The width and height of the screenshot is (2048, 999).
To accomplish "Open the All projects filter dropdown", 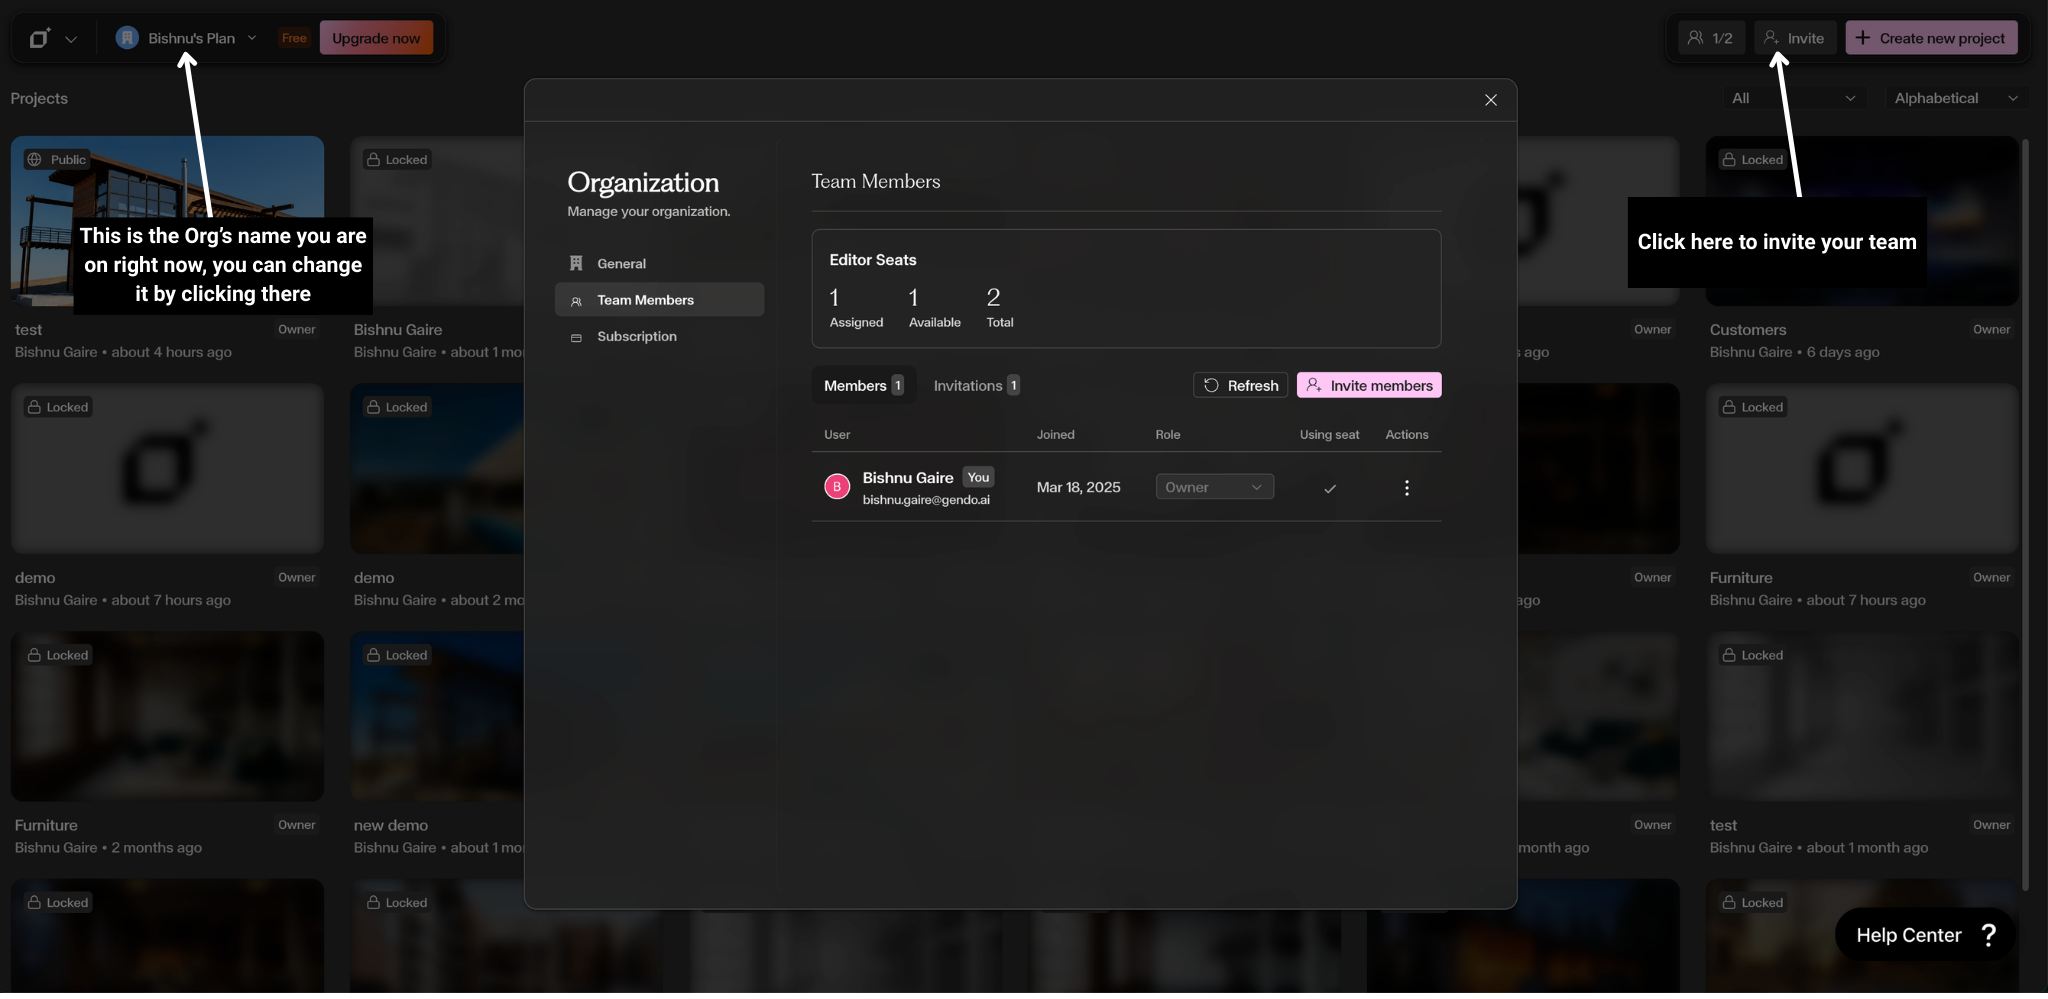I will (x=1793, y=97).
